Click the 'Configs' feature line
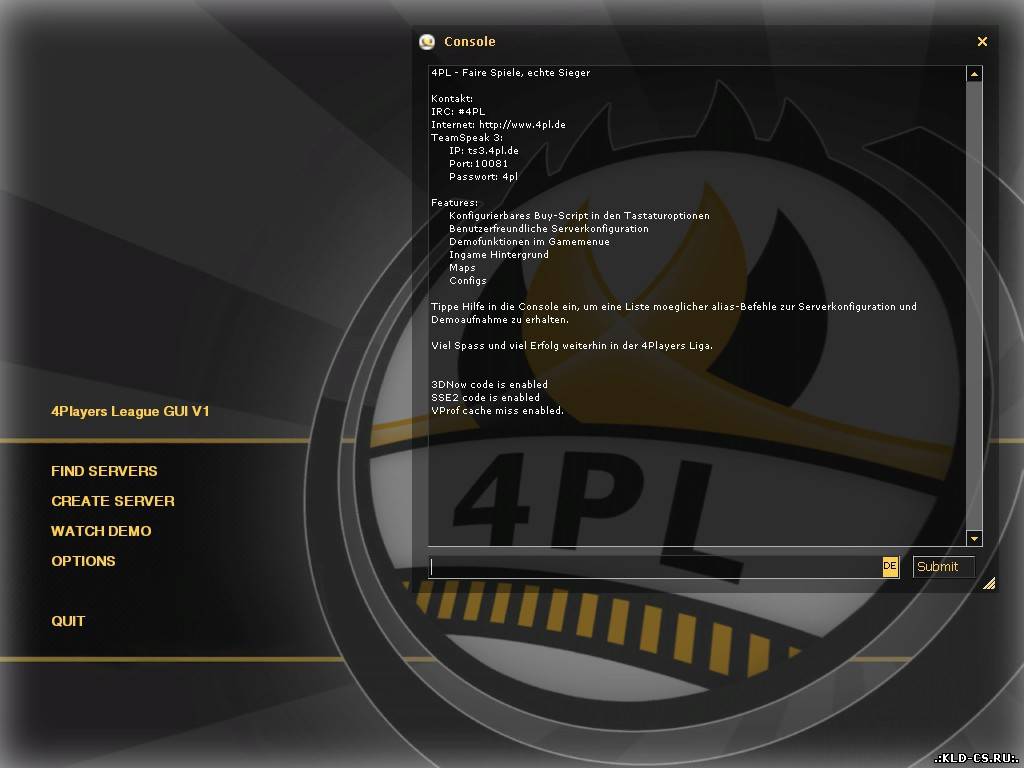 point(468,281)
